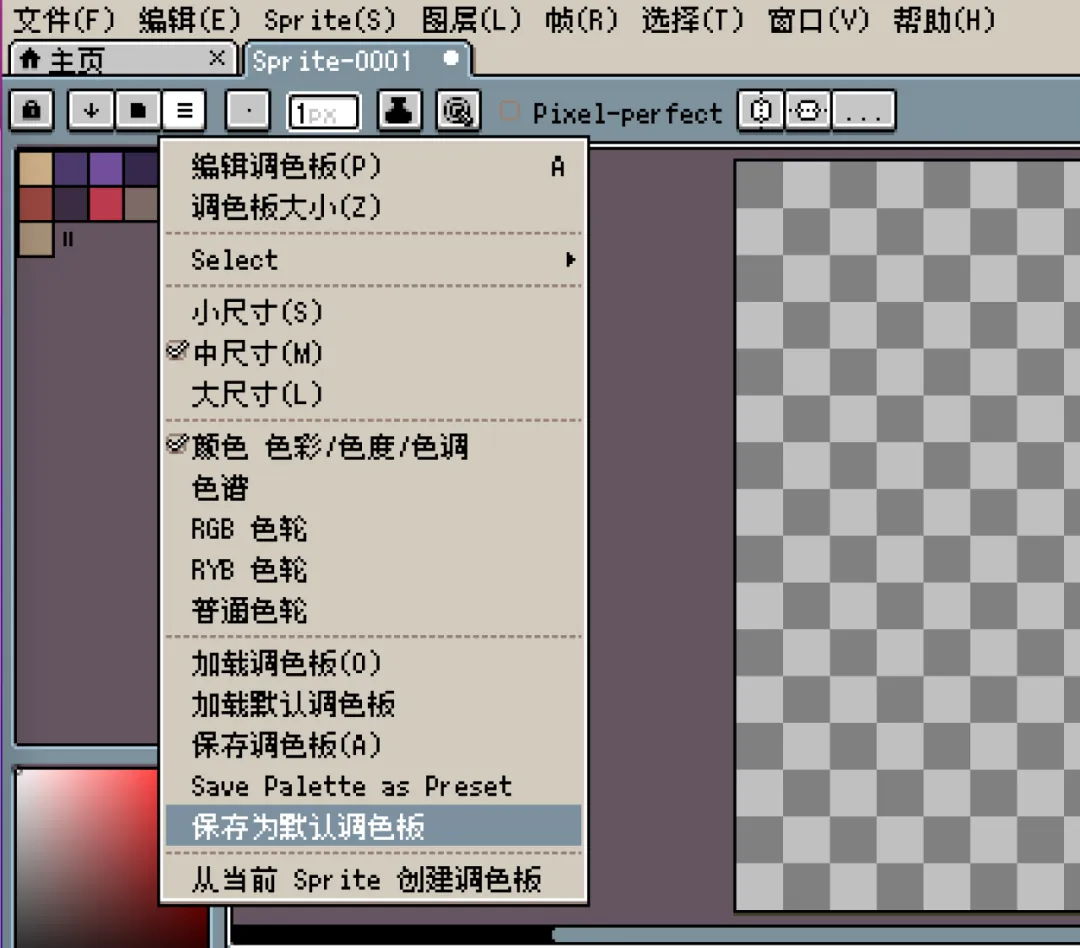Viewport: 1080px width, 948px height.
Task: Click the ink mode button
Action: click(399, 110)
